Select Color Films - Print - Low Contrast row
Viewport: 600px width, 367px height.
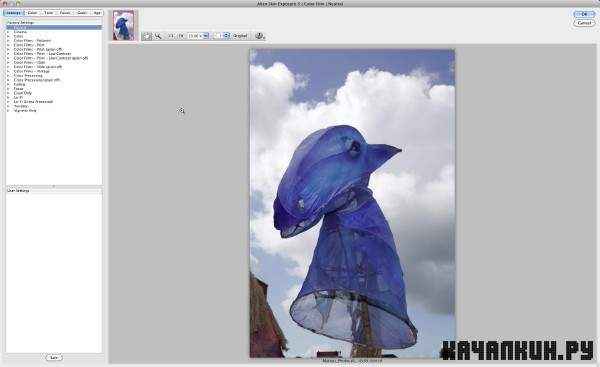point(54,54)
